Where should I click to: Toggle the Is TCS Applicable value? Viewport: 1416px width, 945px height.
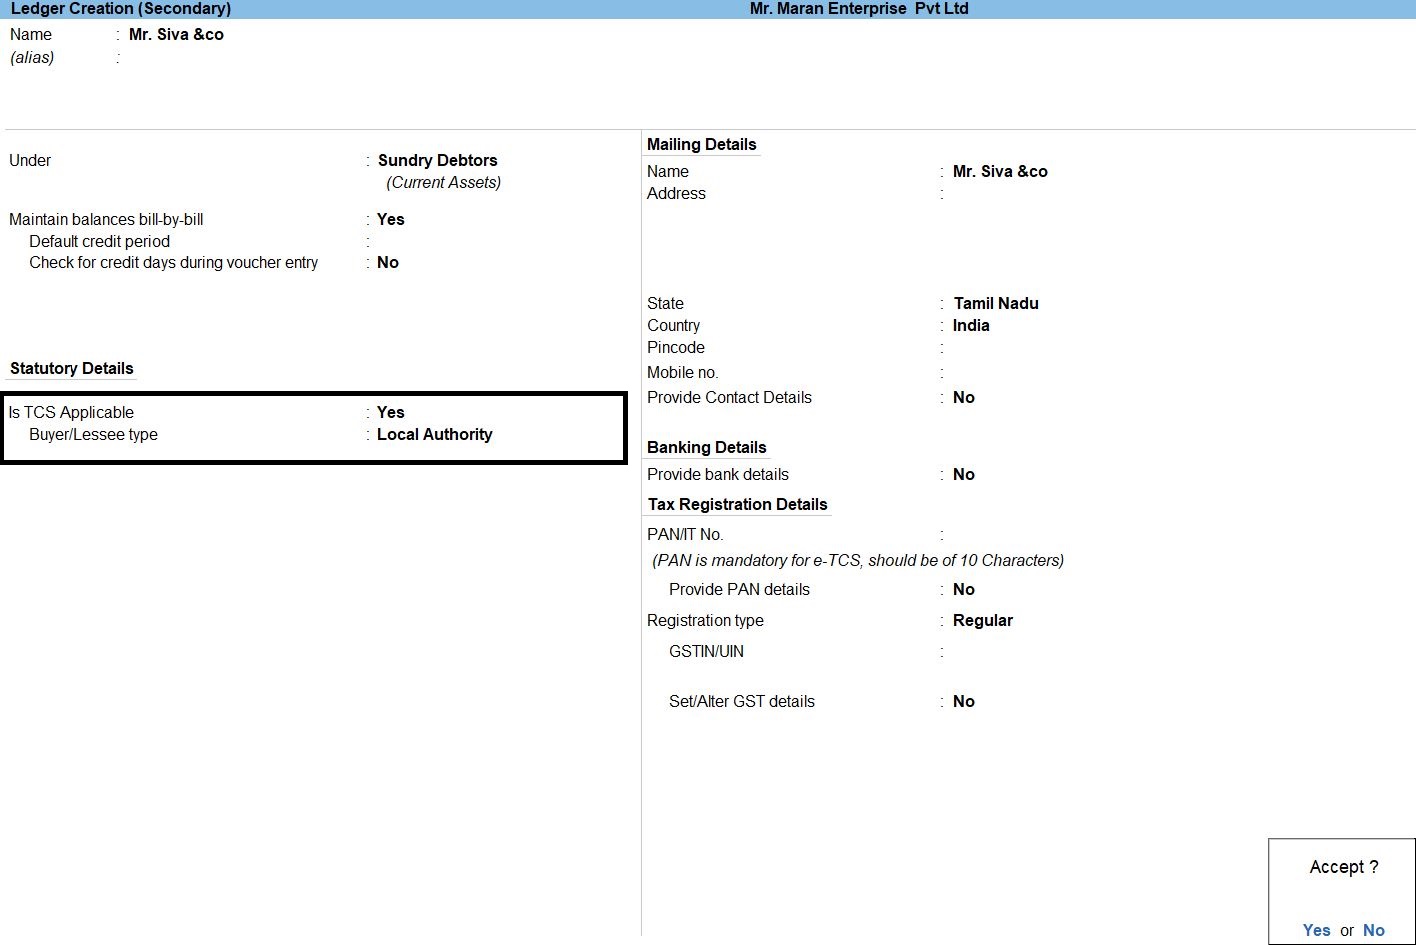point(391,412)
